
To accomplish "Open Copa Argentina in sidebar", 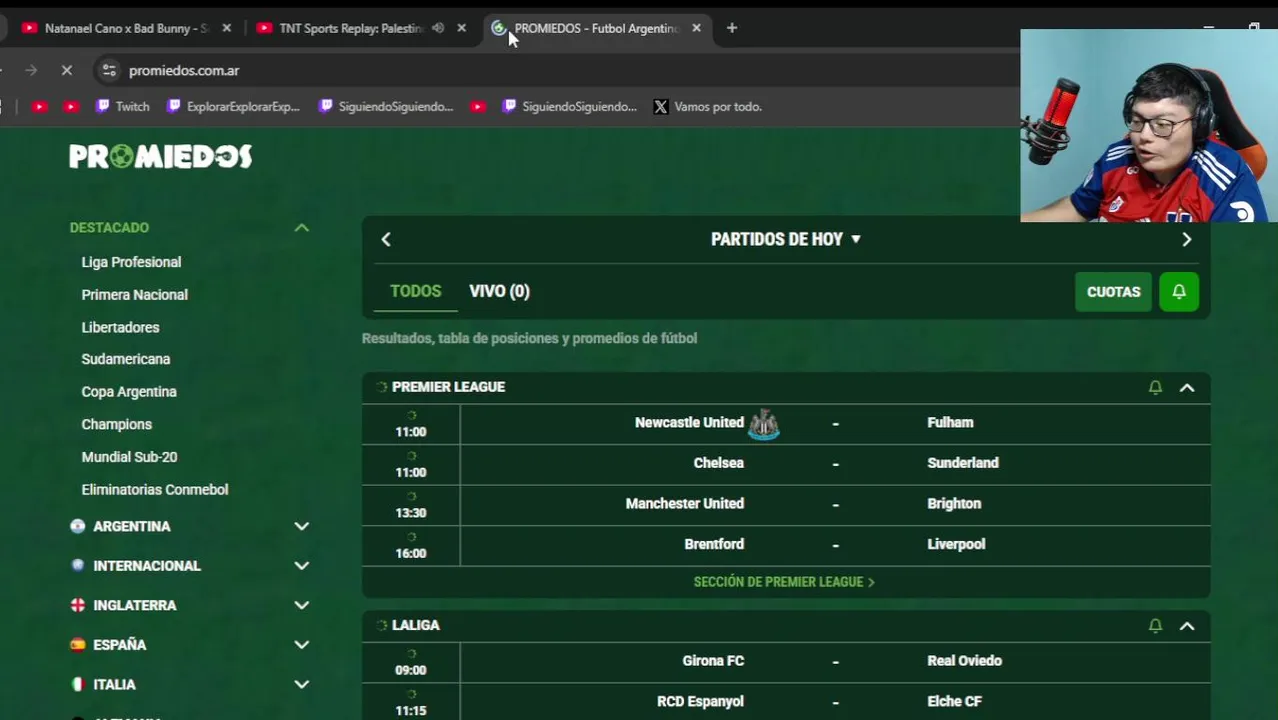I will (129, 392).
